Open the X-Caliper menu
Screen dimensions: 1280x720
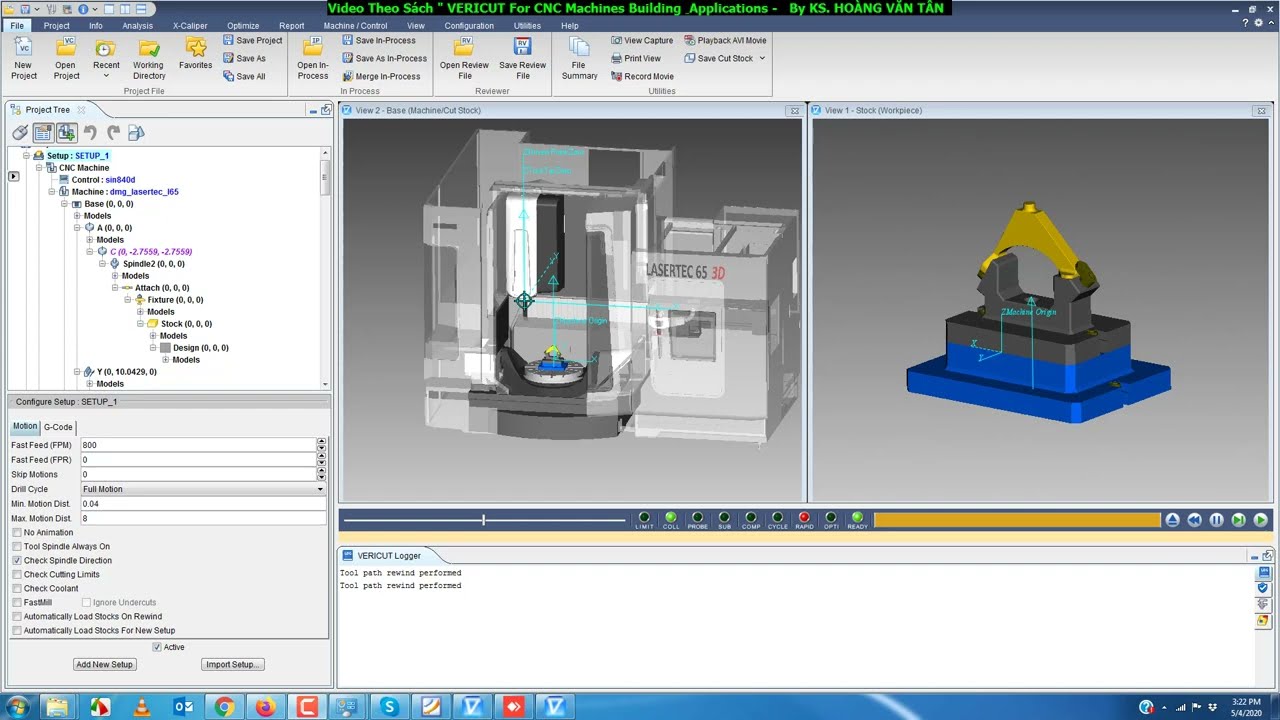pyautogui.click(x=190, y=26)
